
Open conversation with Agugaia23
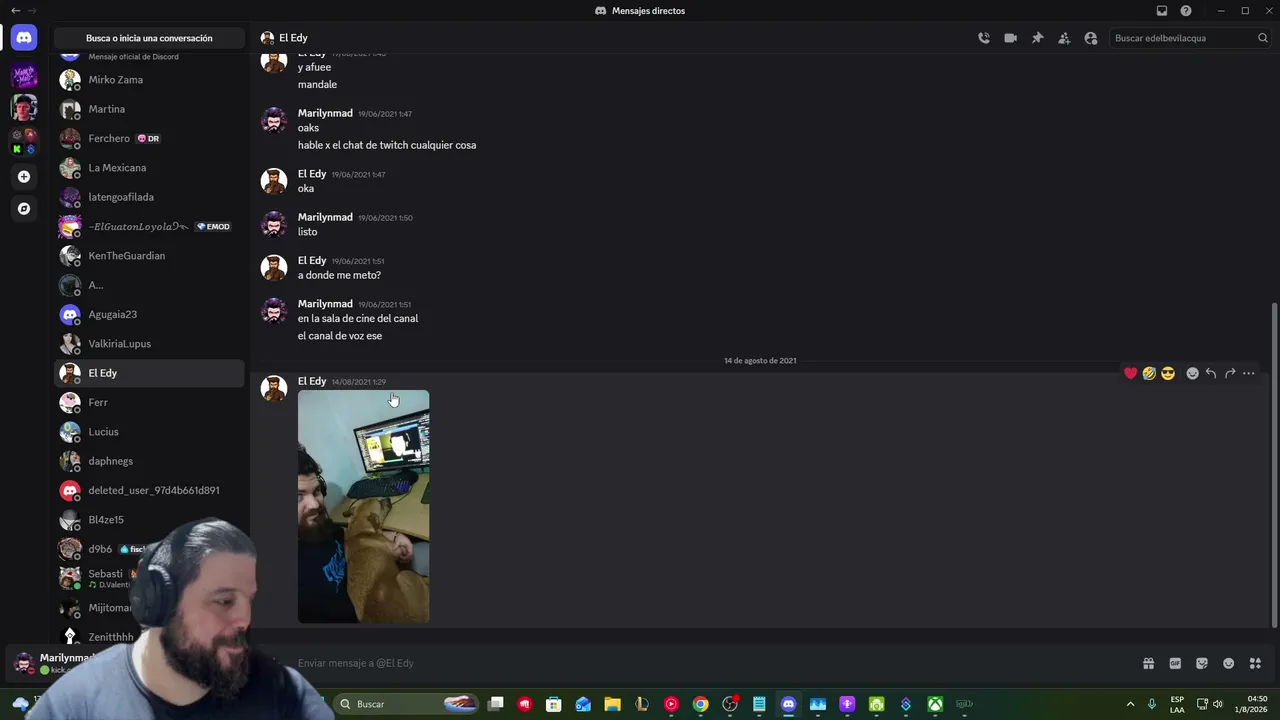pos(149,314)
